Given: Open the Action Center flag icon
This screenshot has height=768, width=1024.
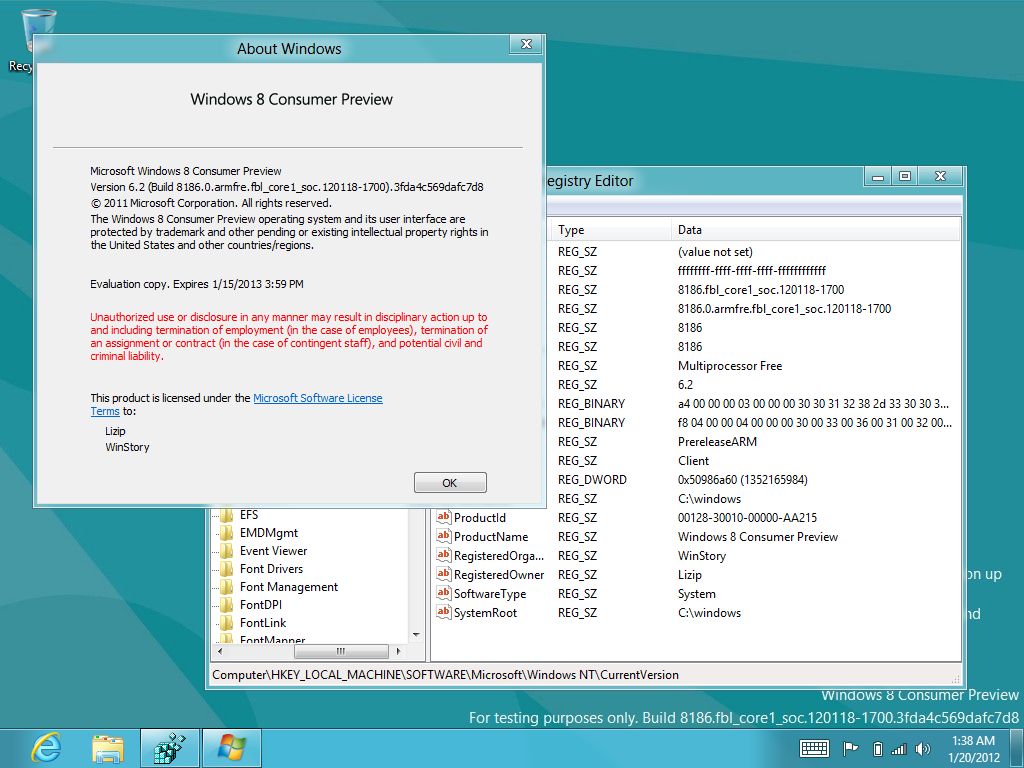Looking at the screenshot, I should tap(851, 748).
